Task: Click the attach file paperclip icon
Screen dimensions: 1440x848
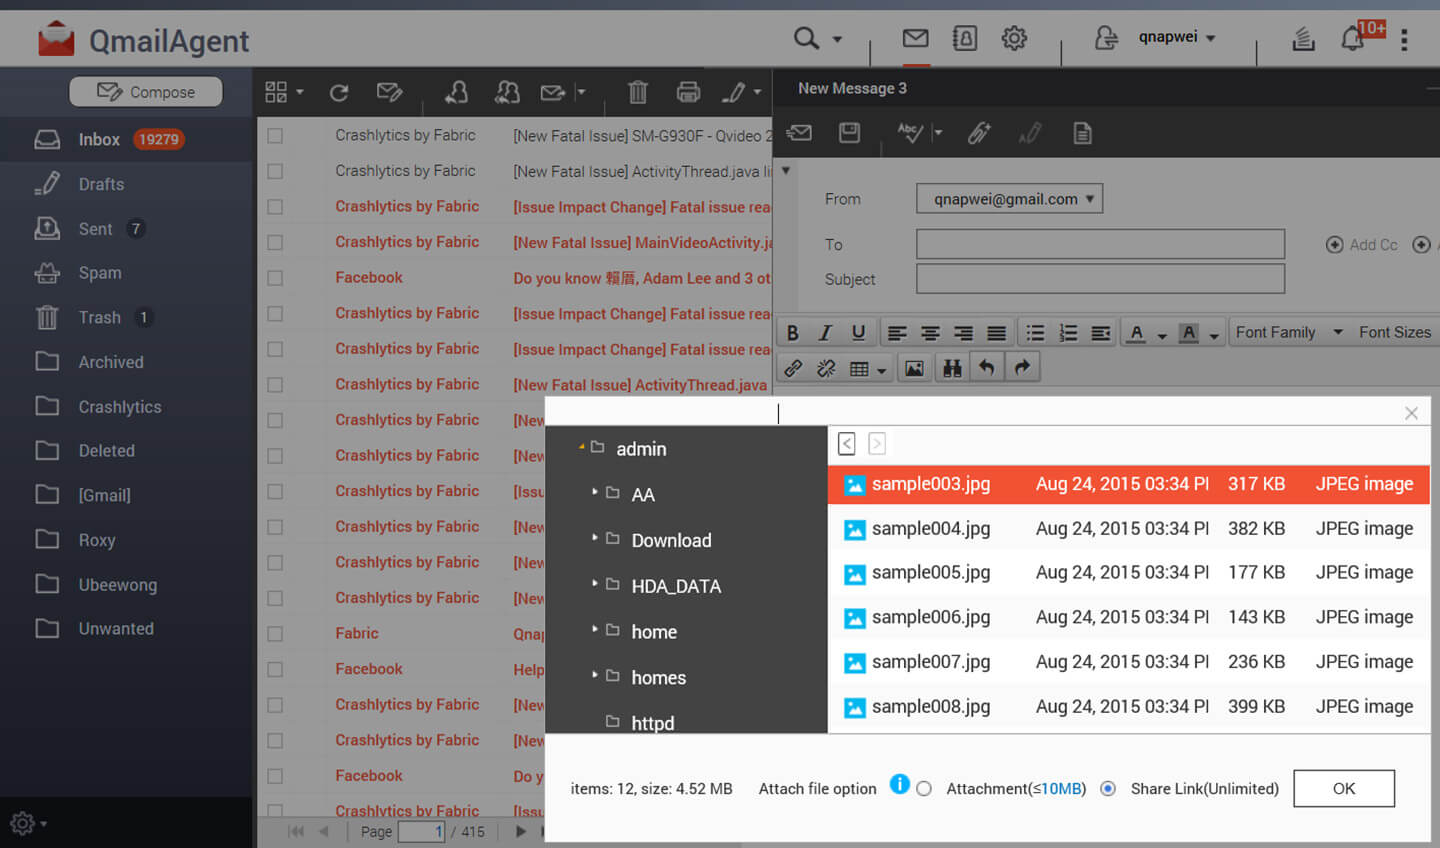Action: [979, 133]
